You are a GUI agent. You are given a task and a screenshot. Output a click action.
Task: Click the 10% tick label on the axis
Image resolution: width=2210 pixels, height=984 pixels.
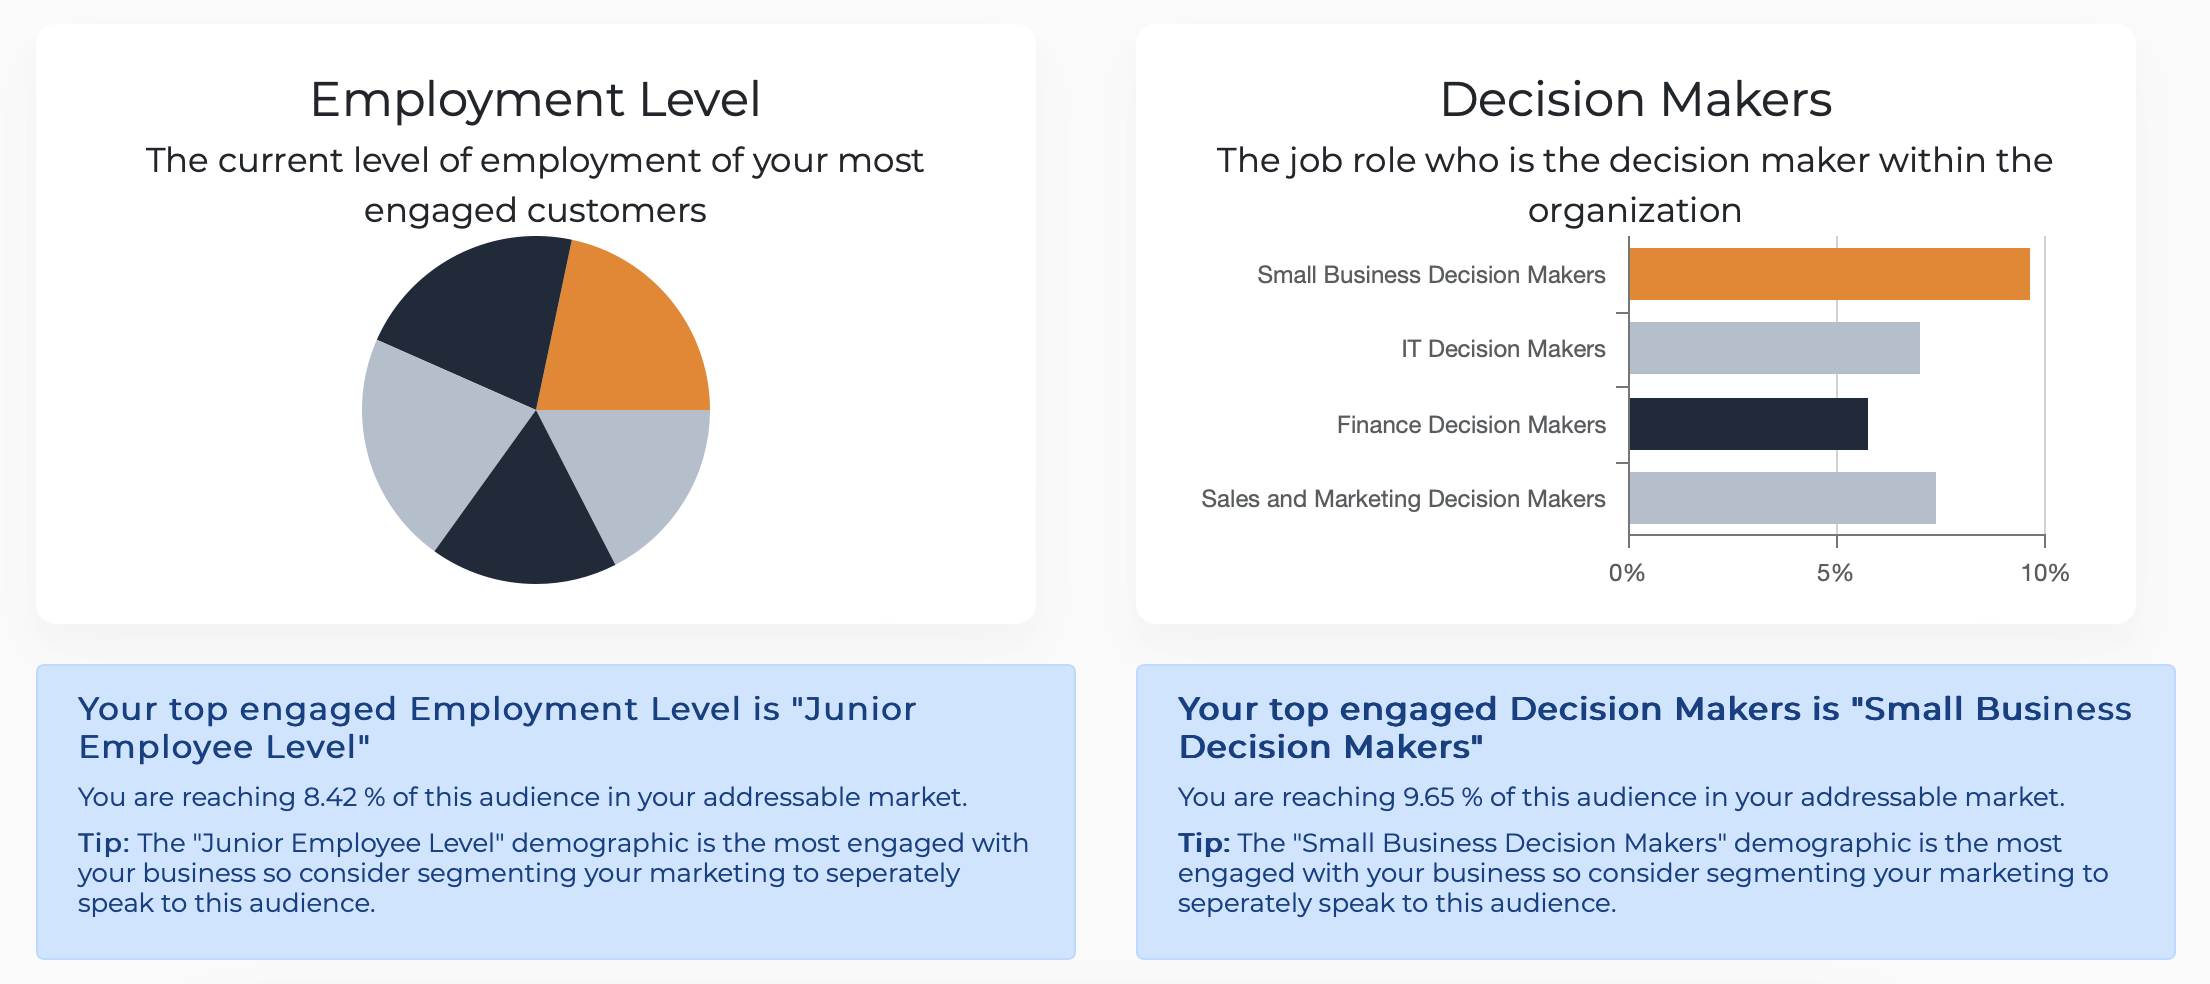(x=2045, y=573)
